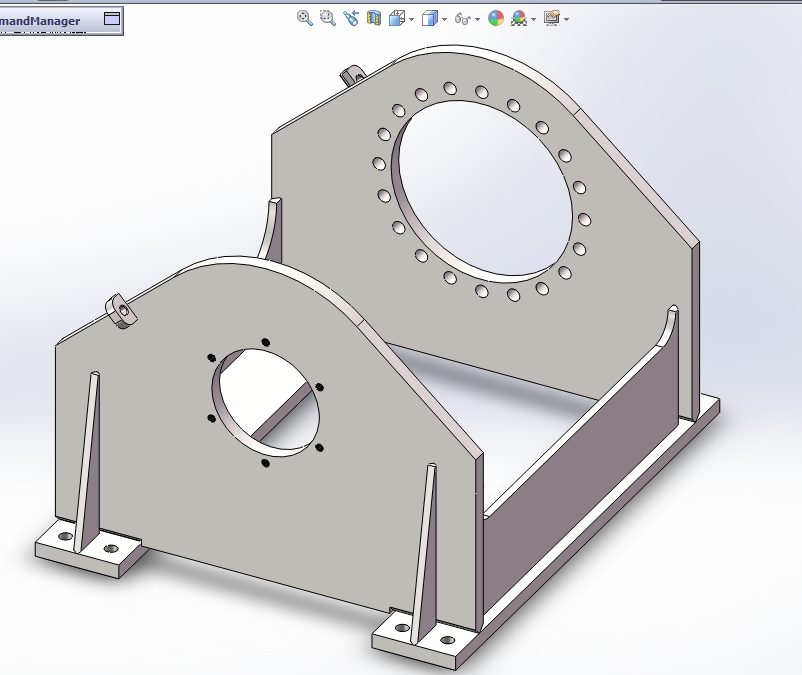Click the Zoom to Fit icon
This screenshot has width=802, height=675.
pos(304,18)
